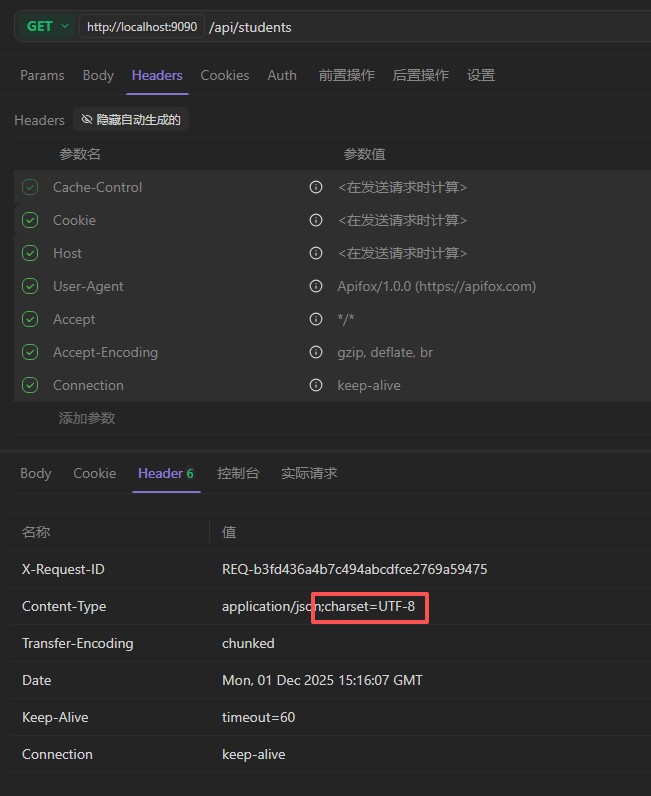The image size is (651, 796).
Task: Switch to the Params tab
Action: (42, 75)
